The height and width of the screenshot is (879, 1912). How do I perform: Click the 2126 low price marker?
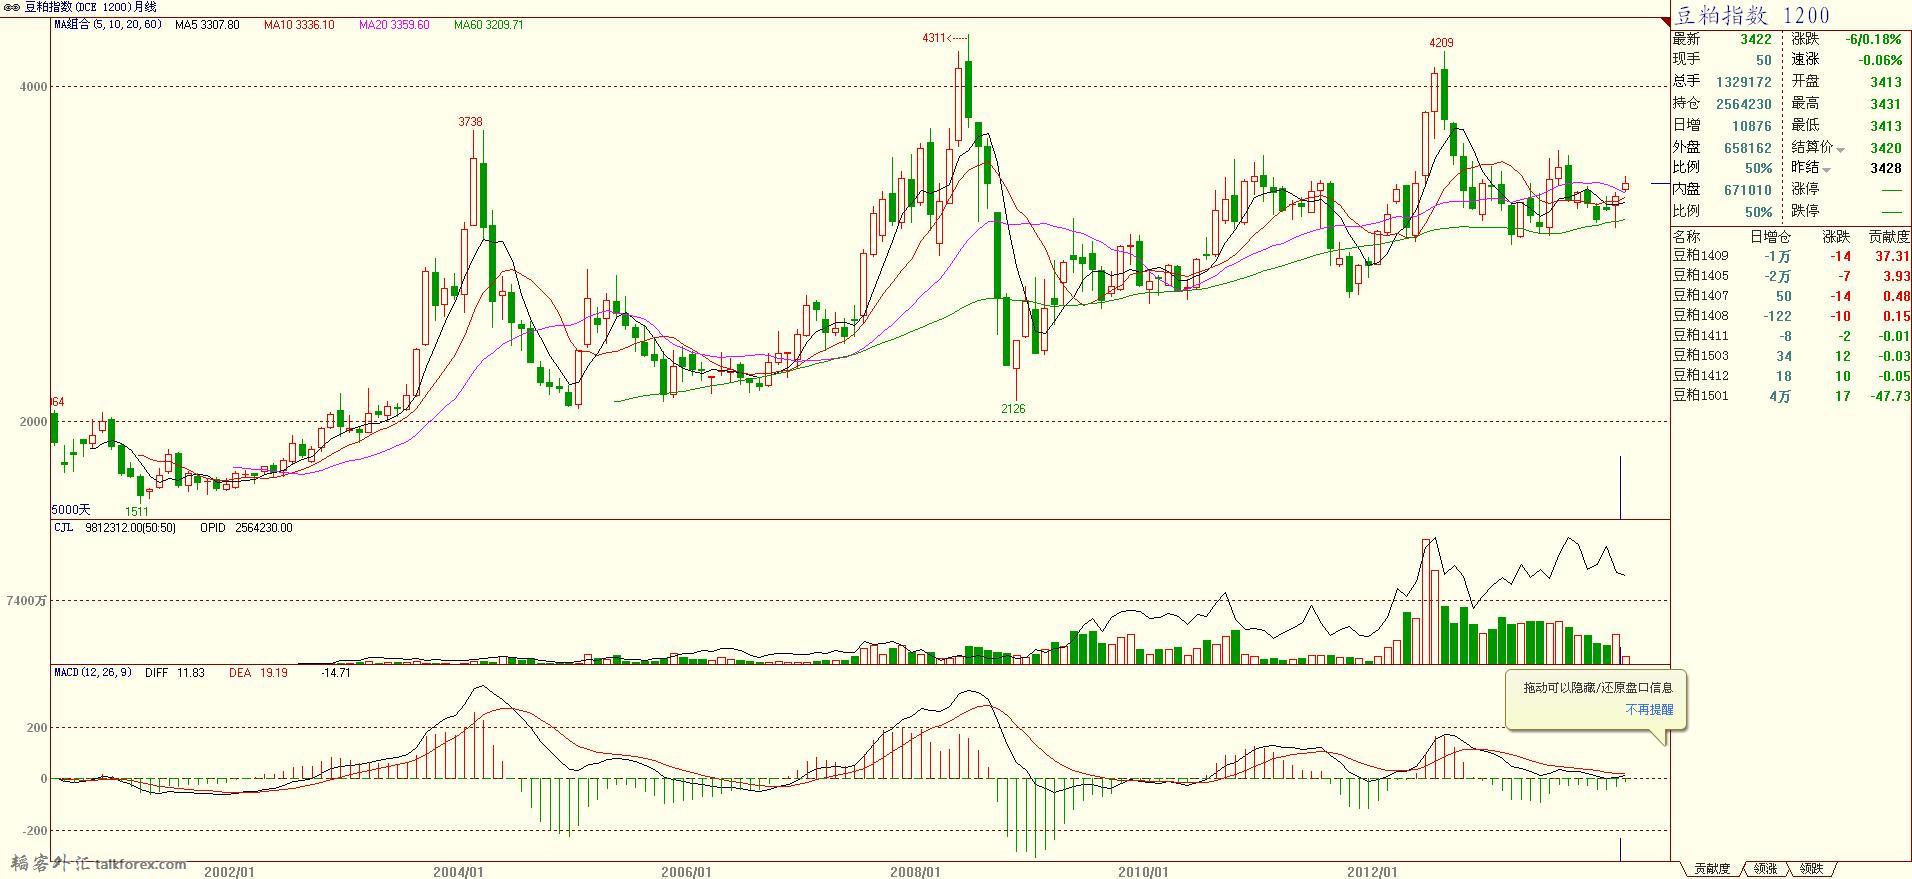(1013, 409)
